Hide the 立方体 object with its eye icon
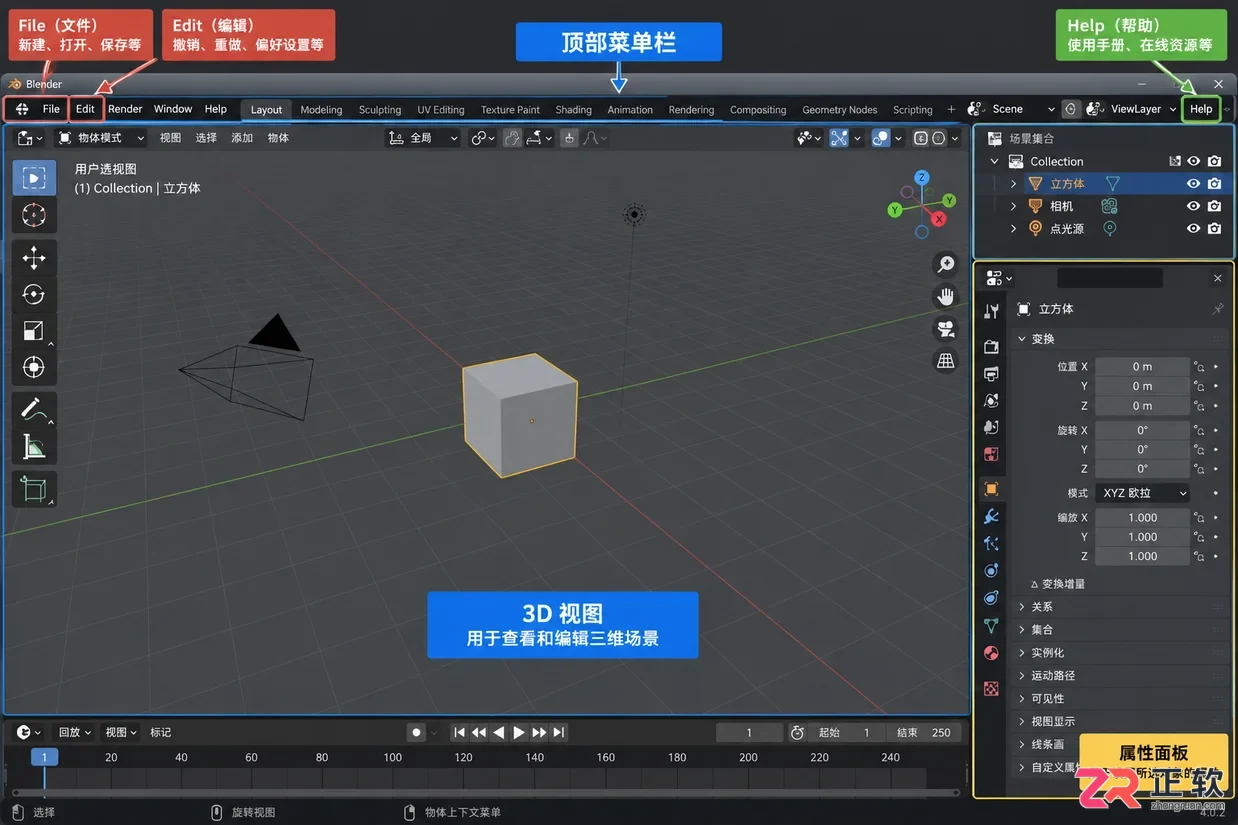 click(1193, 184)
